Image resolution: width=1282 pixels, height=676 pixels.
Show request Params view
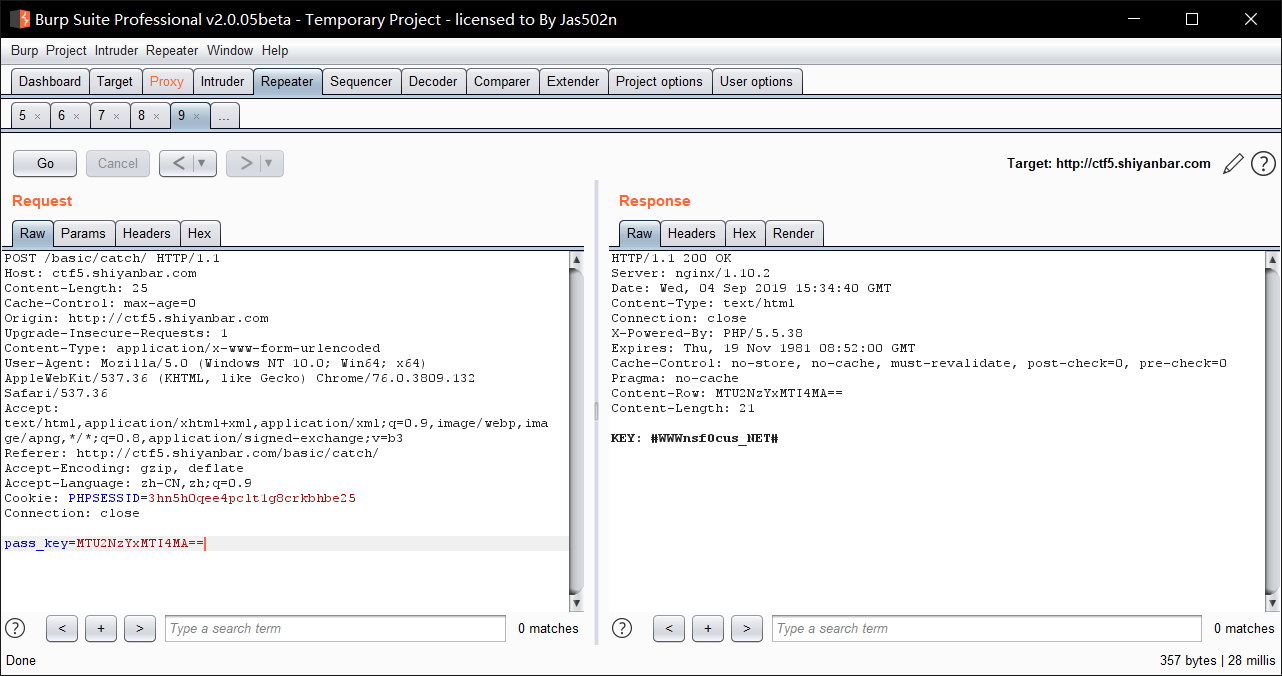[x=83, y=233]
